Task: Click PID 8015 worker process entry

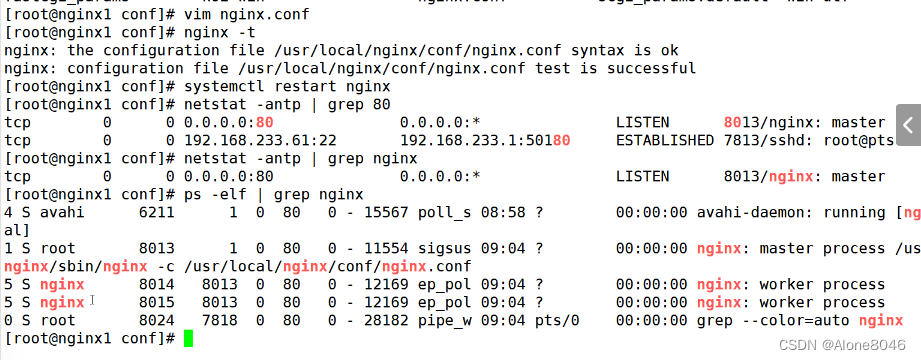Action: pyautogui.click(x=156, y=303)
